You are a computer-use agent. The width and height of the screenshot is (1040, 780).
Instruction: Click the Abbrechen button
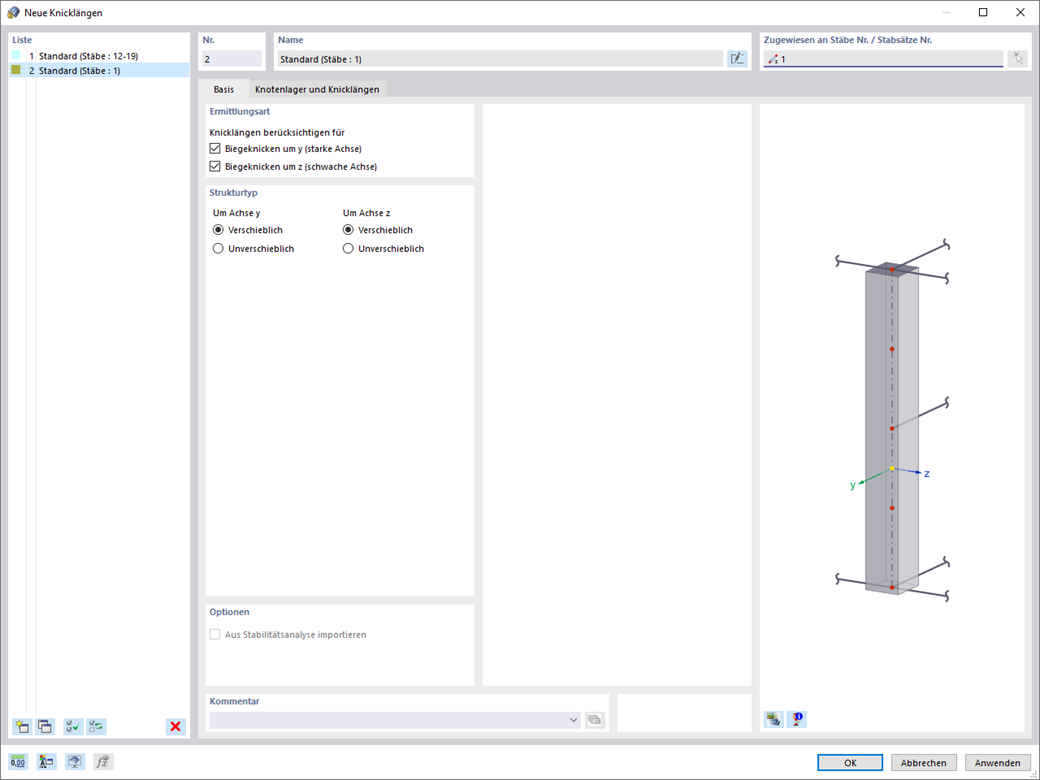coord(924,763)
